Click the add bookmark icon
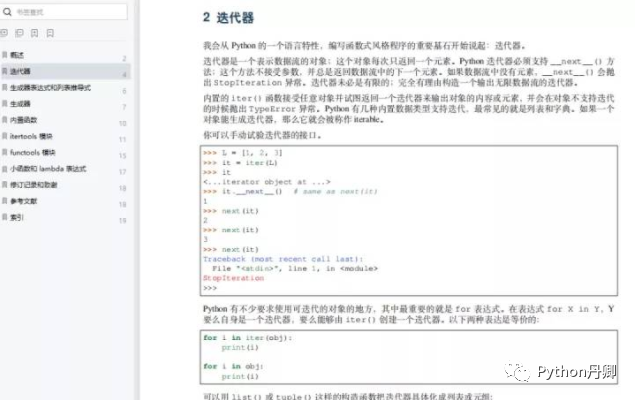Image resolution: width=637 pixels, height=400 pixels. (x=35, y=33)
